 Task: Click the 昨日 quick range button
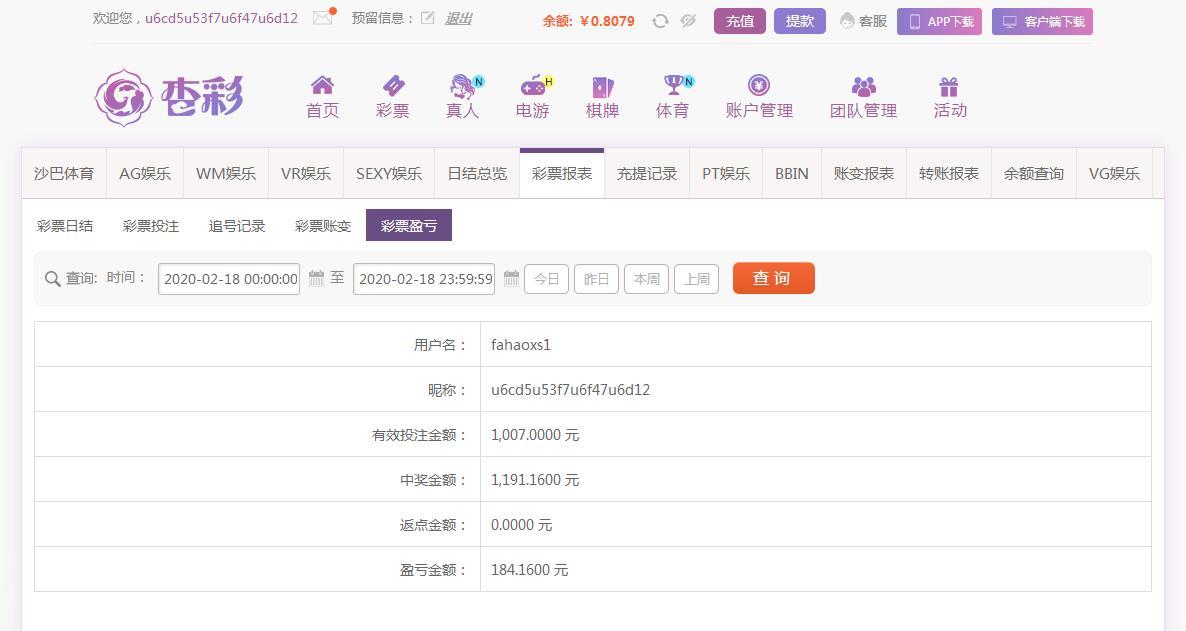click(x=596, y=279)
